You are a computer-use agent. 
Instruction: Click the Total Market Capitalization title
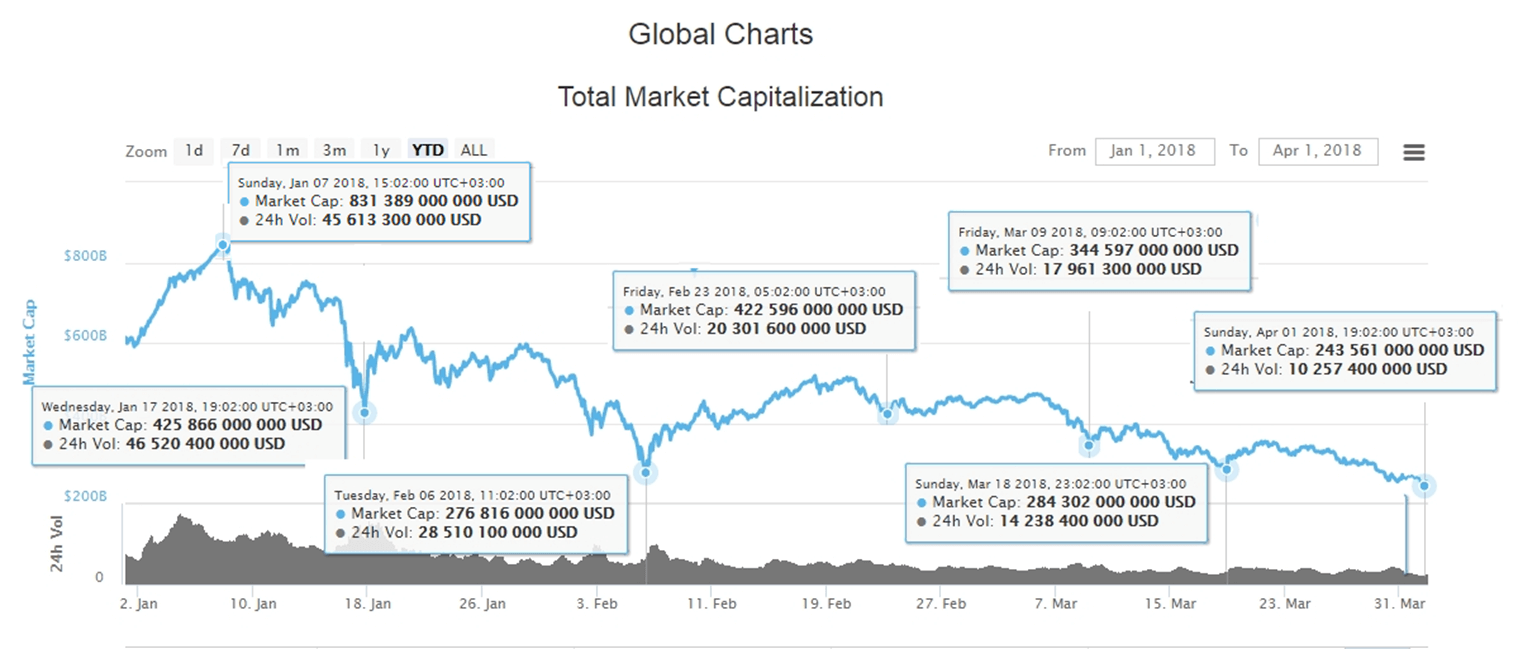(720, 97)
